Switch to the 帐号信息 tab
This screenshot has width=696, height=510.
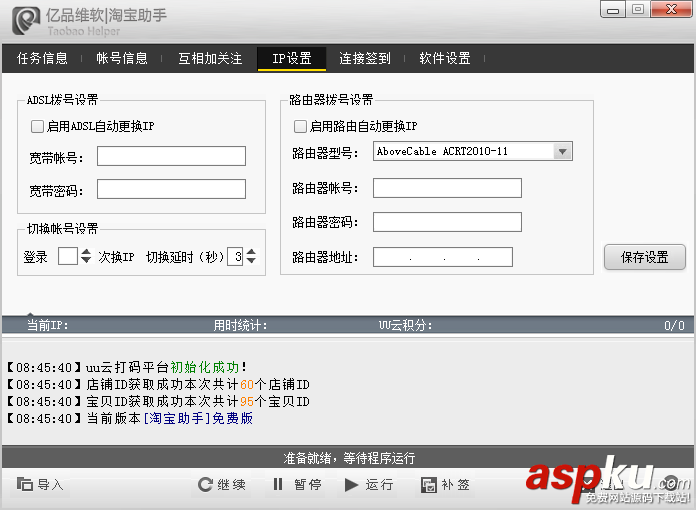[x=122, y=58]
